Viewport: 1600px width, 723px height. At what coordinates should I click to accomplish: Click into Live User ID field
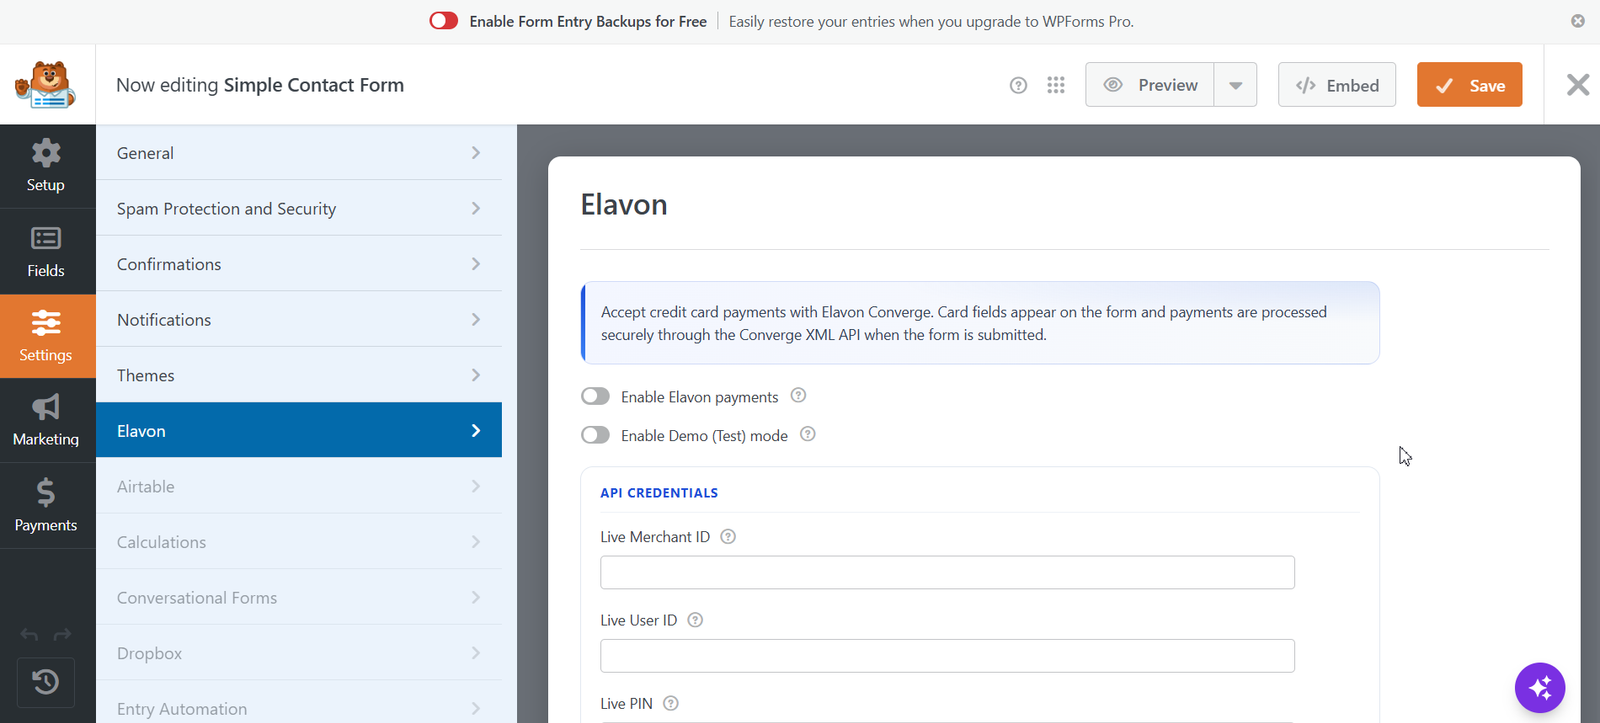pyautogui.click(x=947, y=656)
